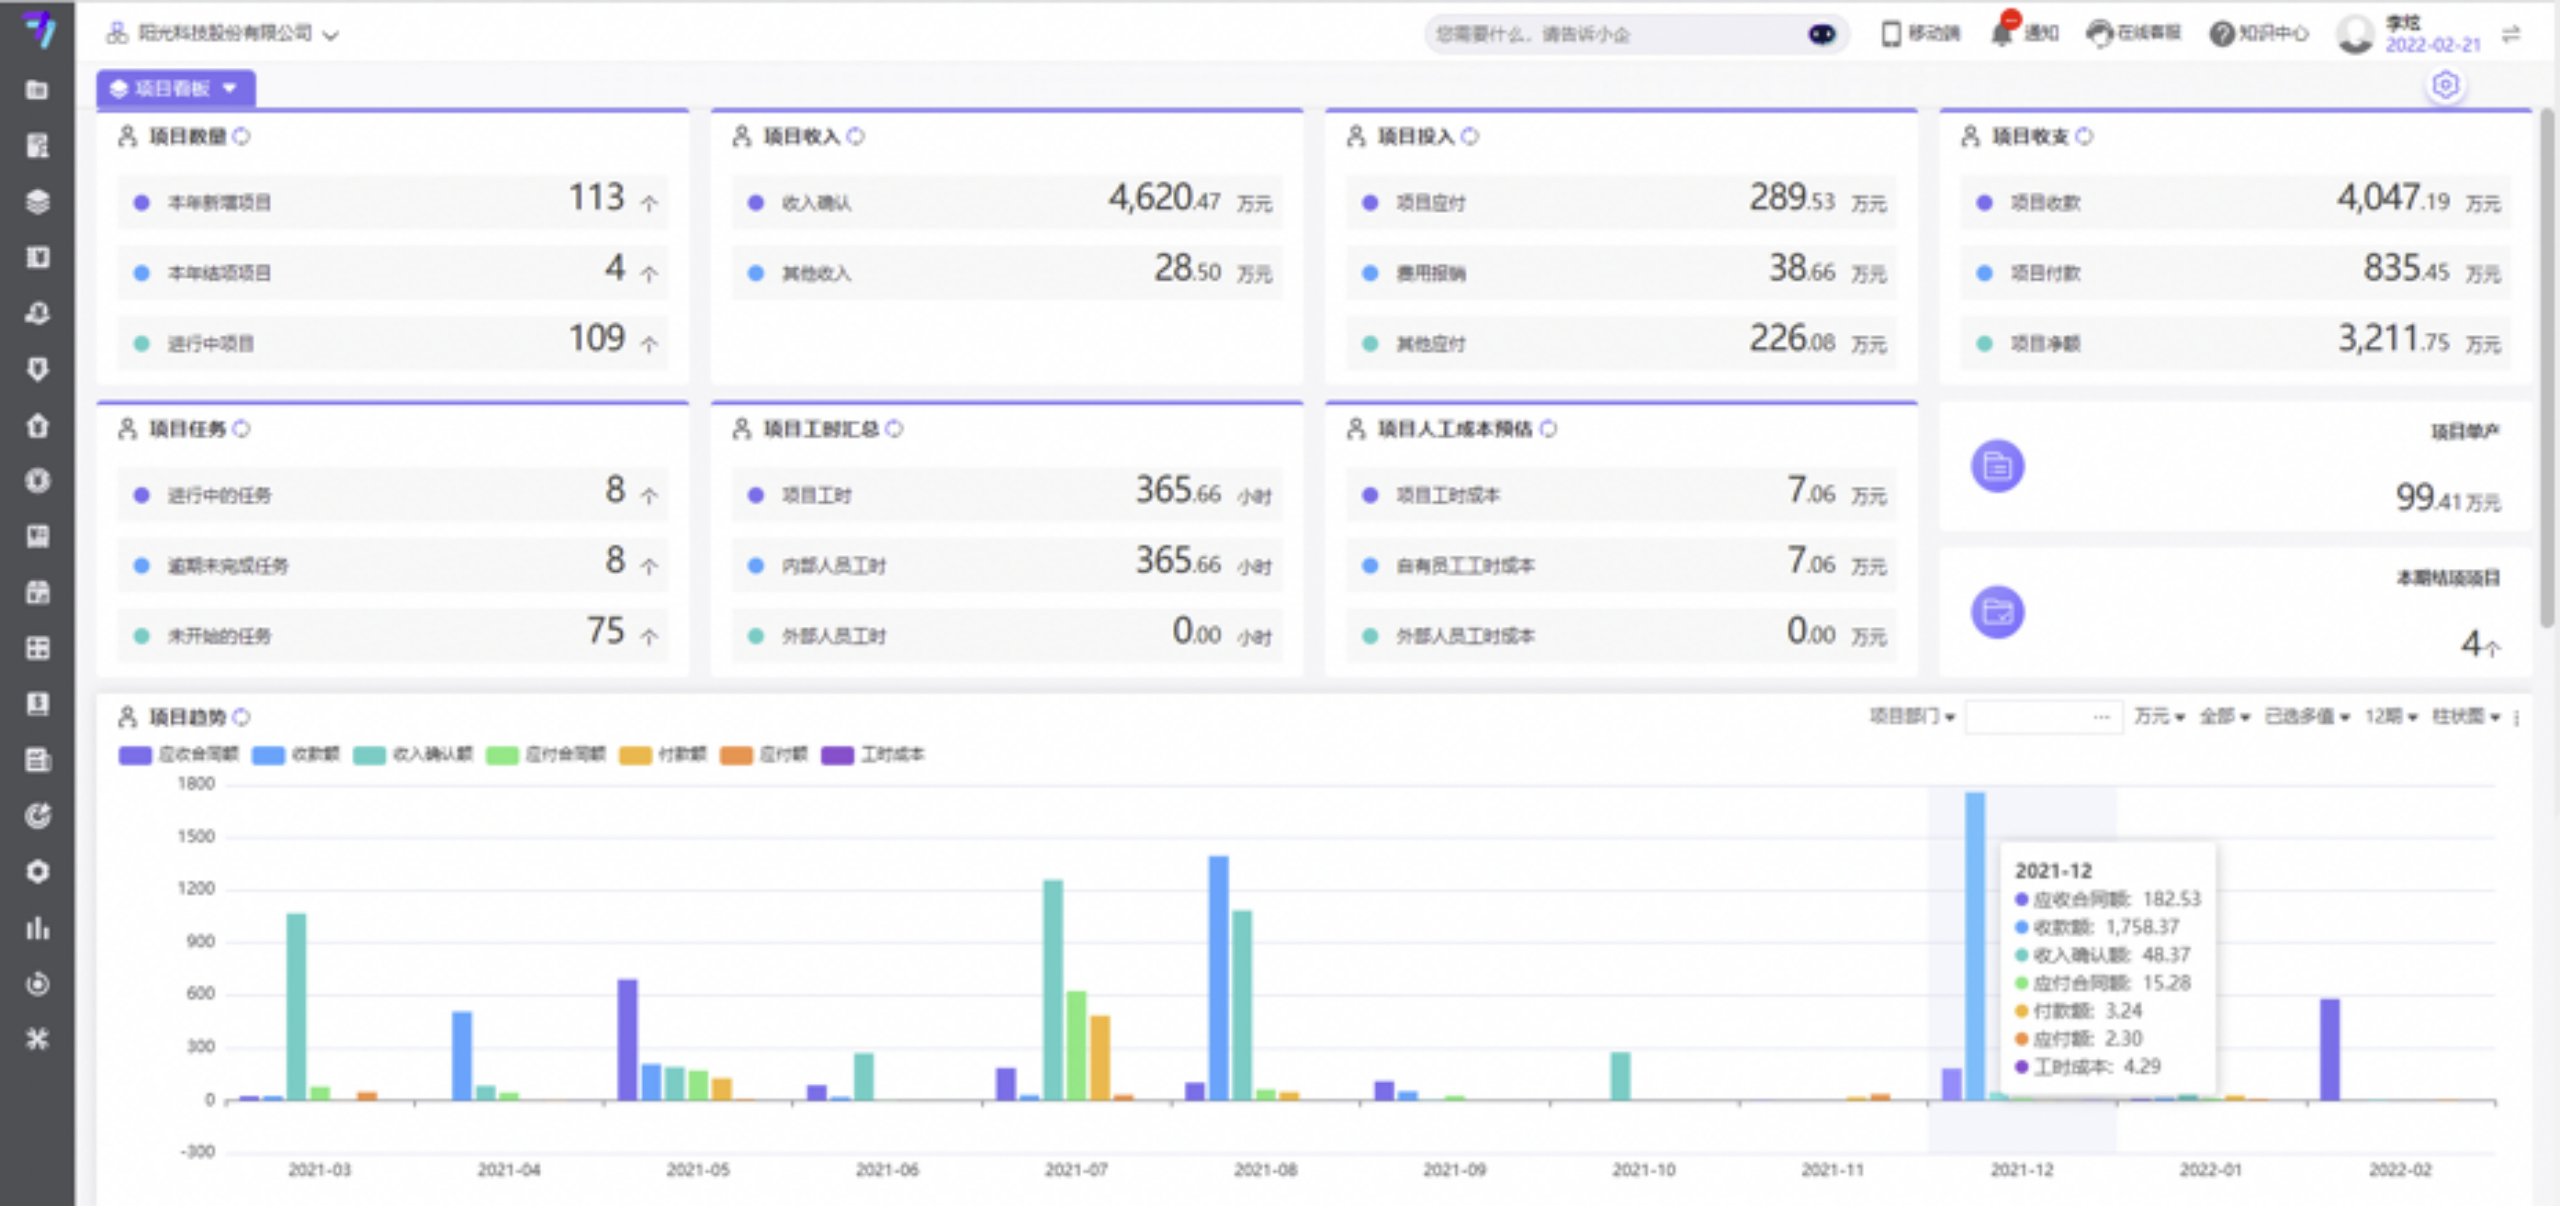
Task: Click the notification bell icon
Action: coord(2001,34)
